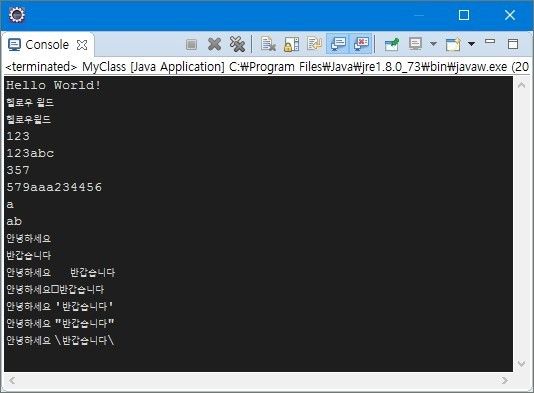The height and width of the screenshot is (393, 534).
Task: Click Remove All Terminated Launches icon
Action: (237, 44)
